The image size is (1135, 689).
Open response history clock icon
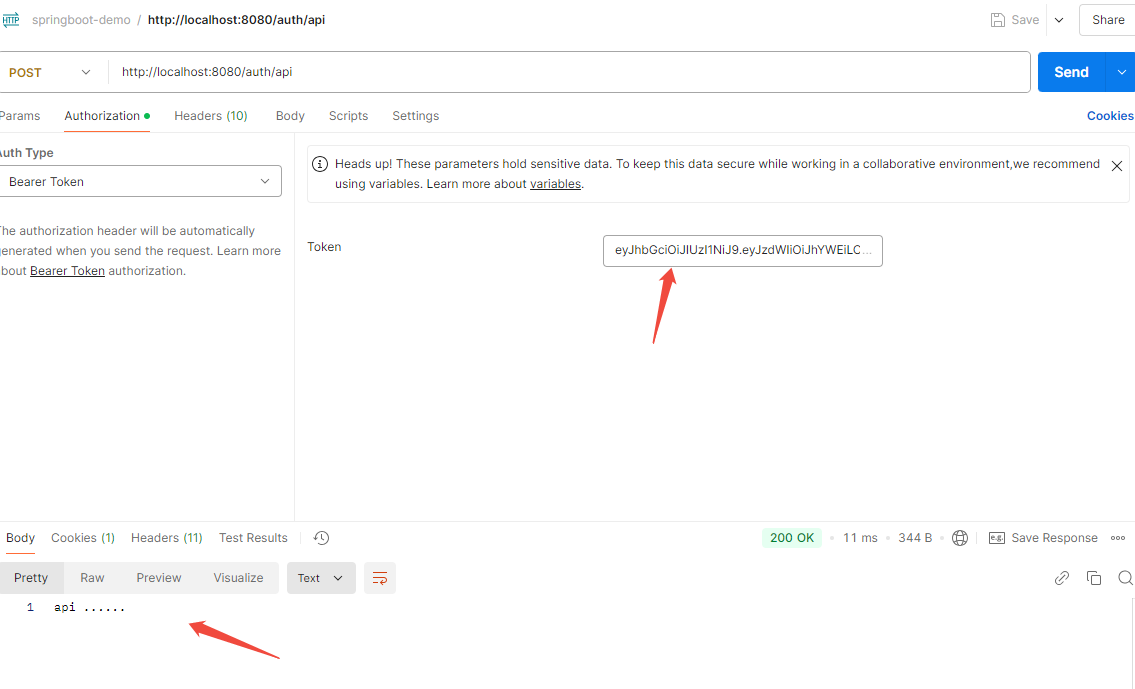[321, 538]
